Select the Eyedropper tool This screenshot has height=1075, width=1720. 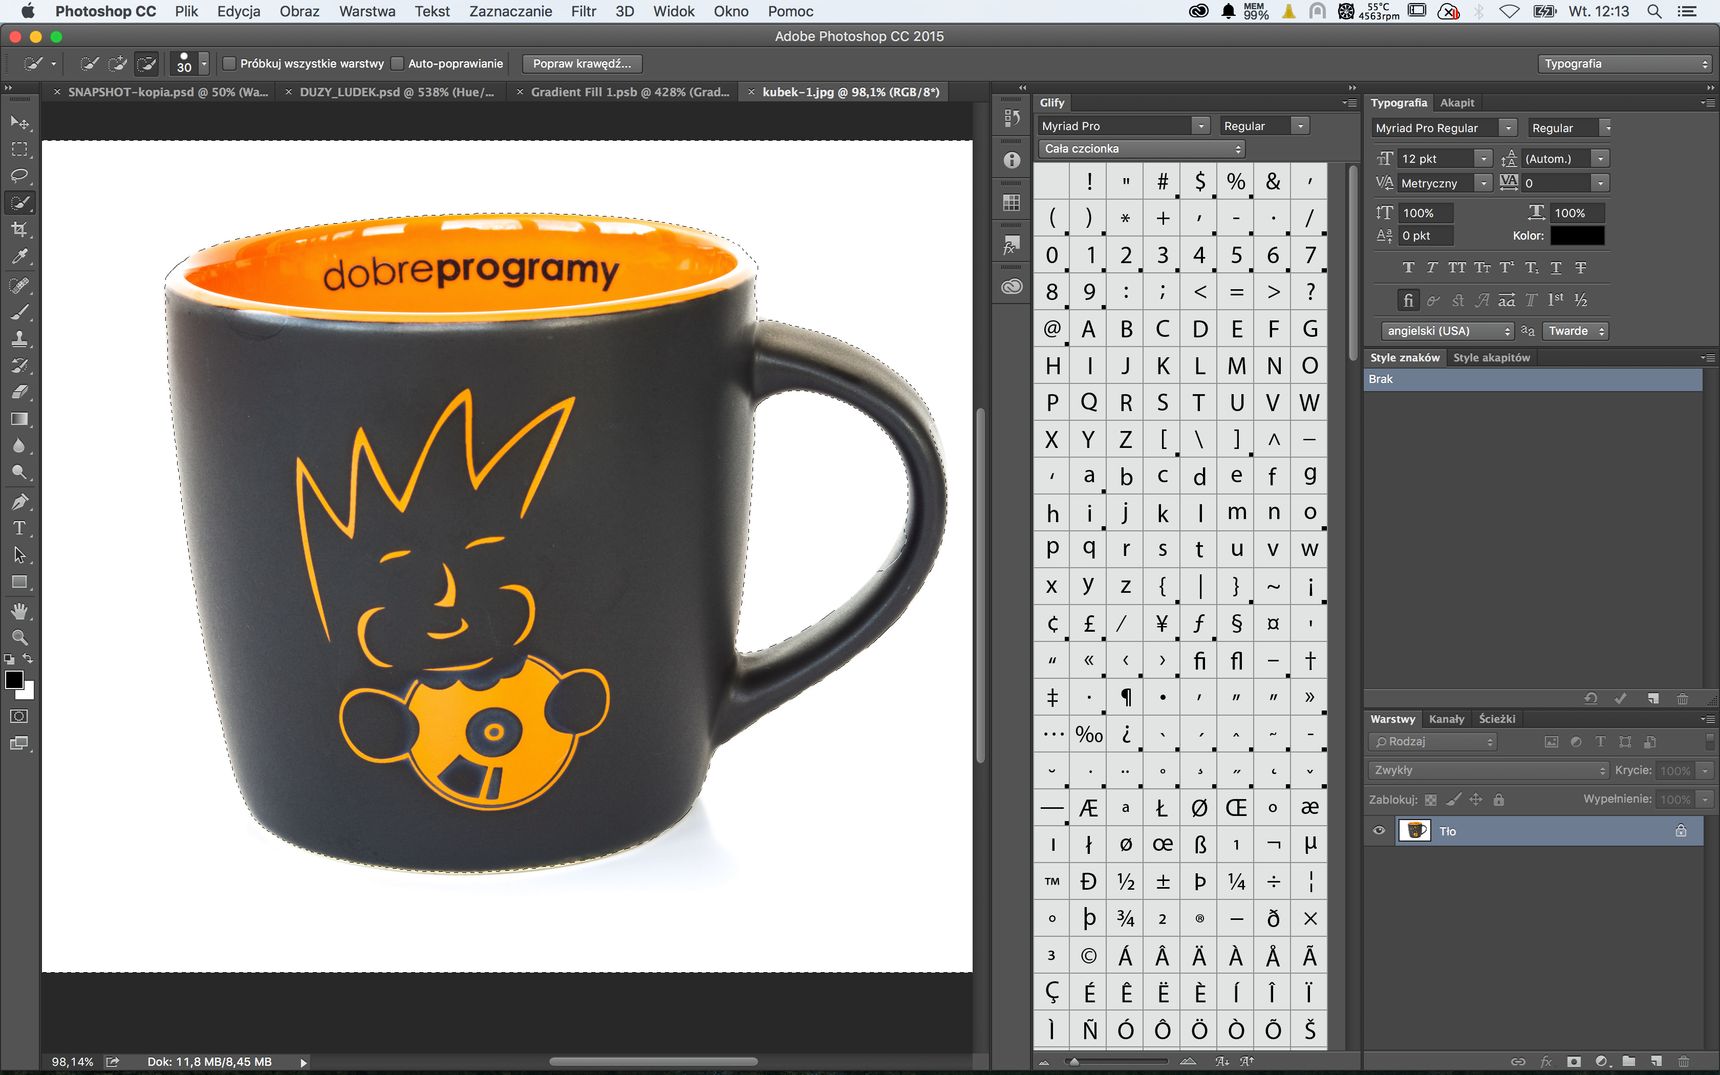[19, 257]
